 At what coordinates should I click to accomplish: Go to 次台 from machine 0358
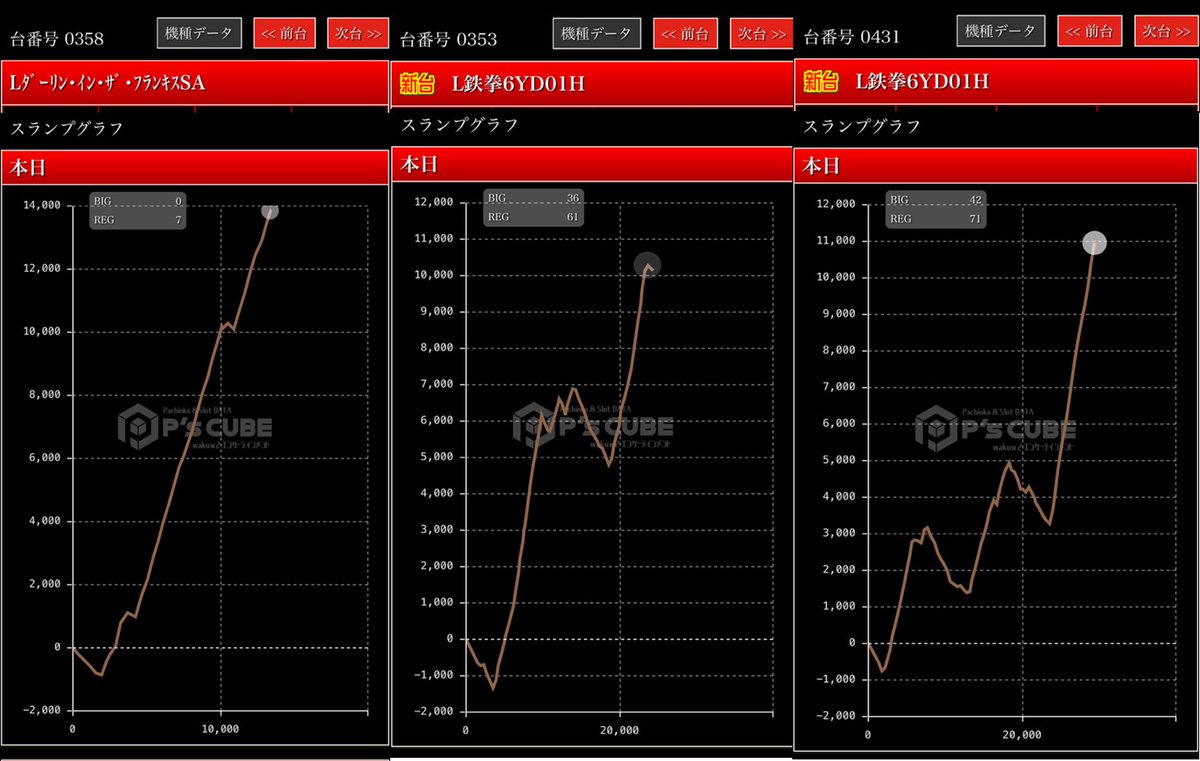(358, 33)
